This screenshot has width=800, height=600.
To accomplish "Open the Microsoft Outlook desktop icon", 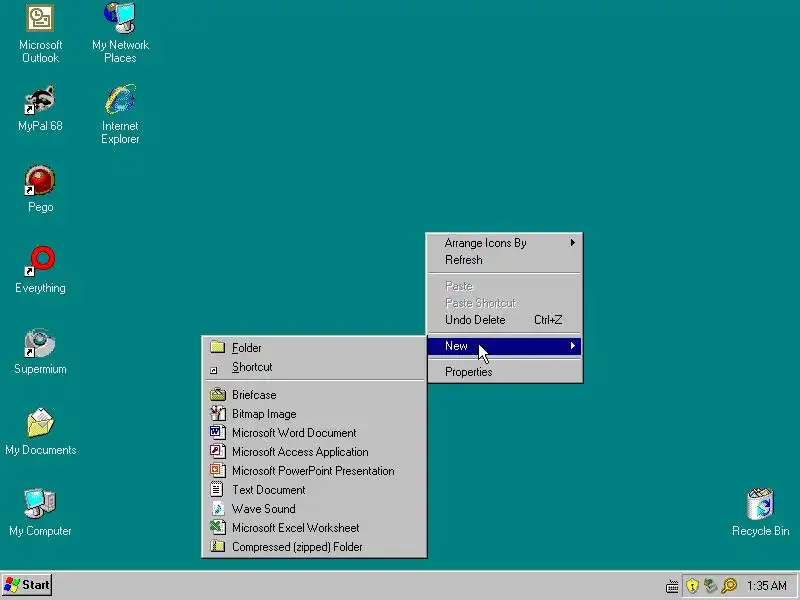I will click(x=40, y=19).
